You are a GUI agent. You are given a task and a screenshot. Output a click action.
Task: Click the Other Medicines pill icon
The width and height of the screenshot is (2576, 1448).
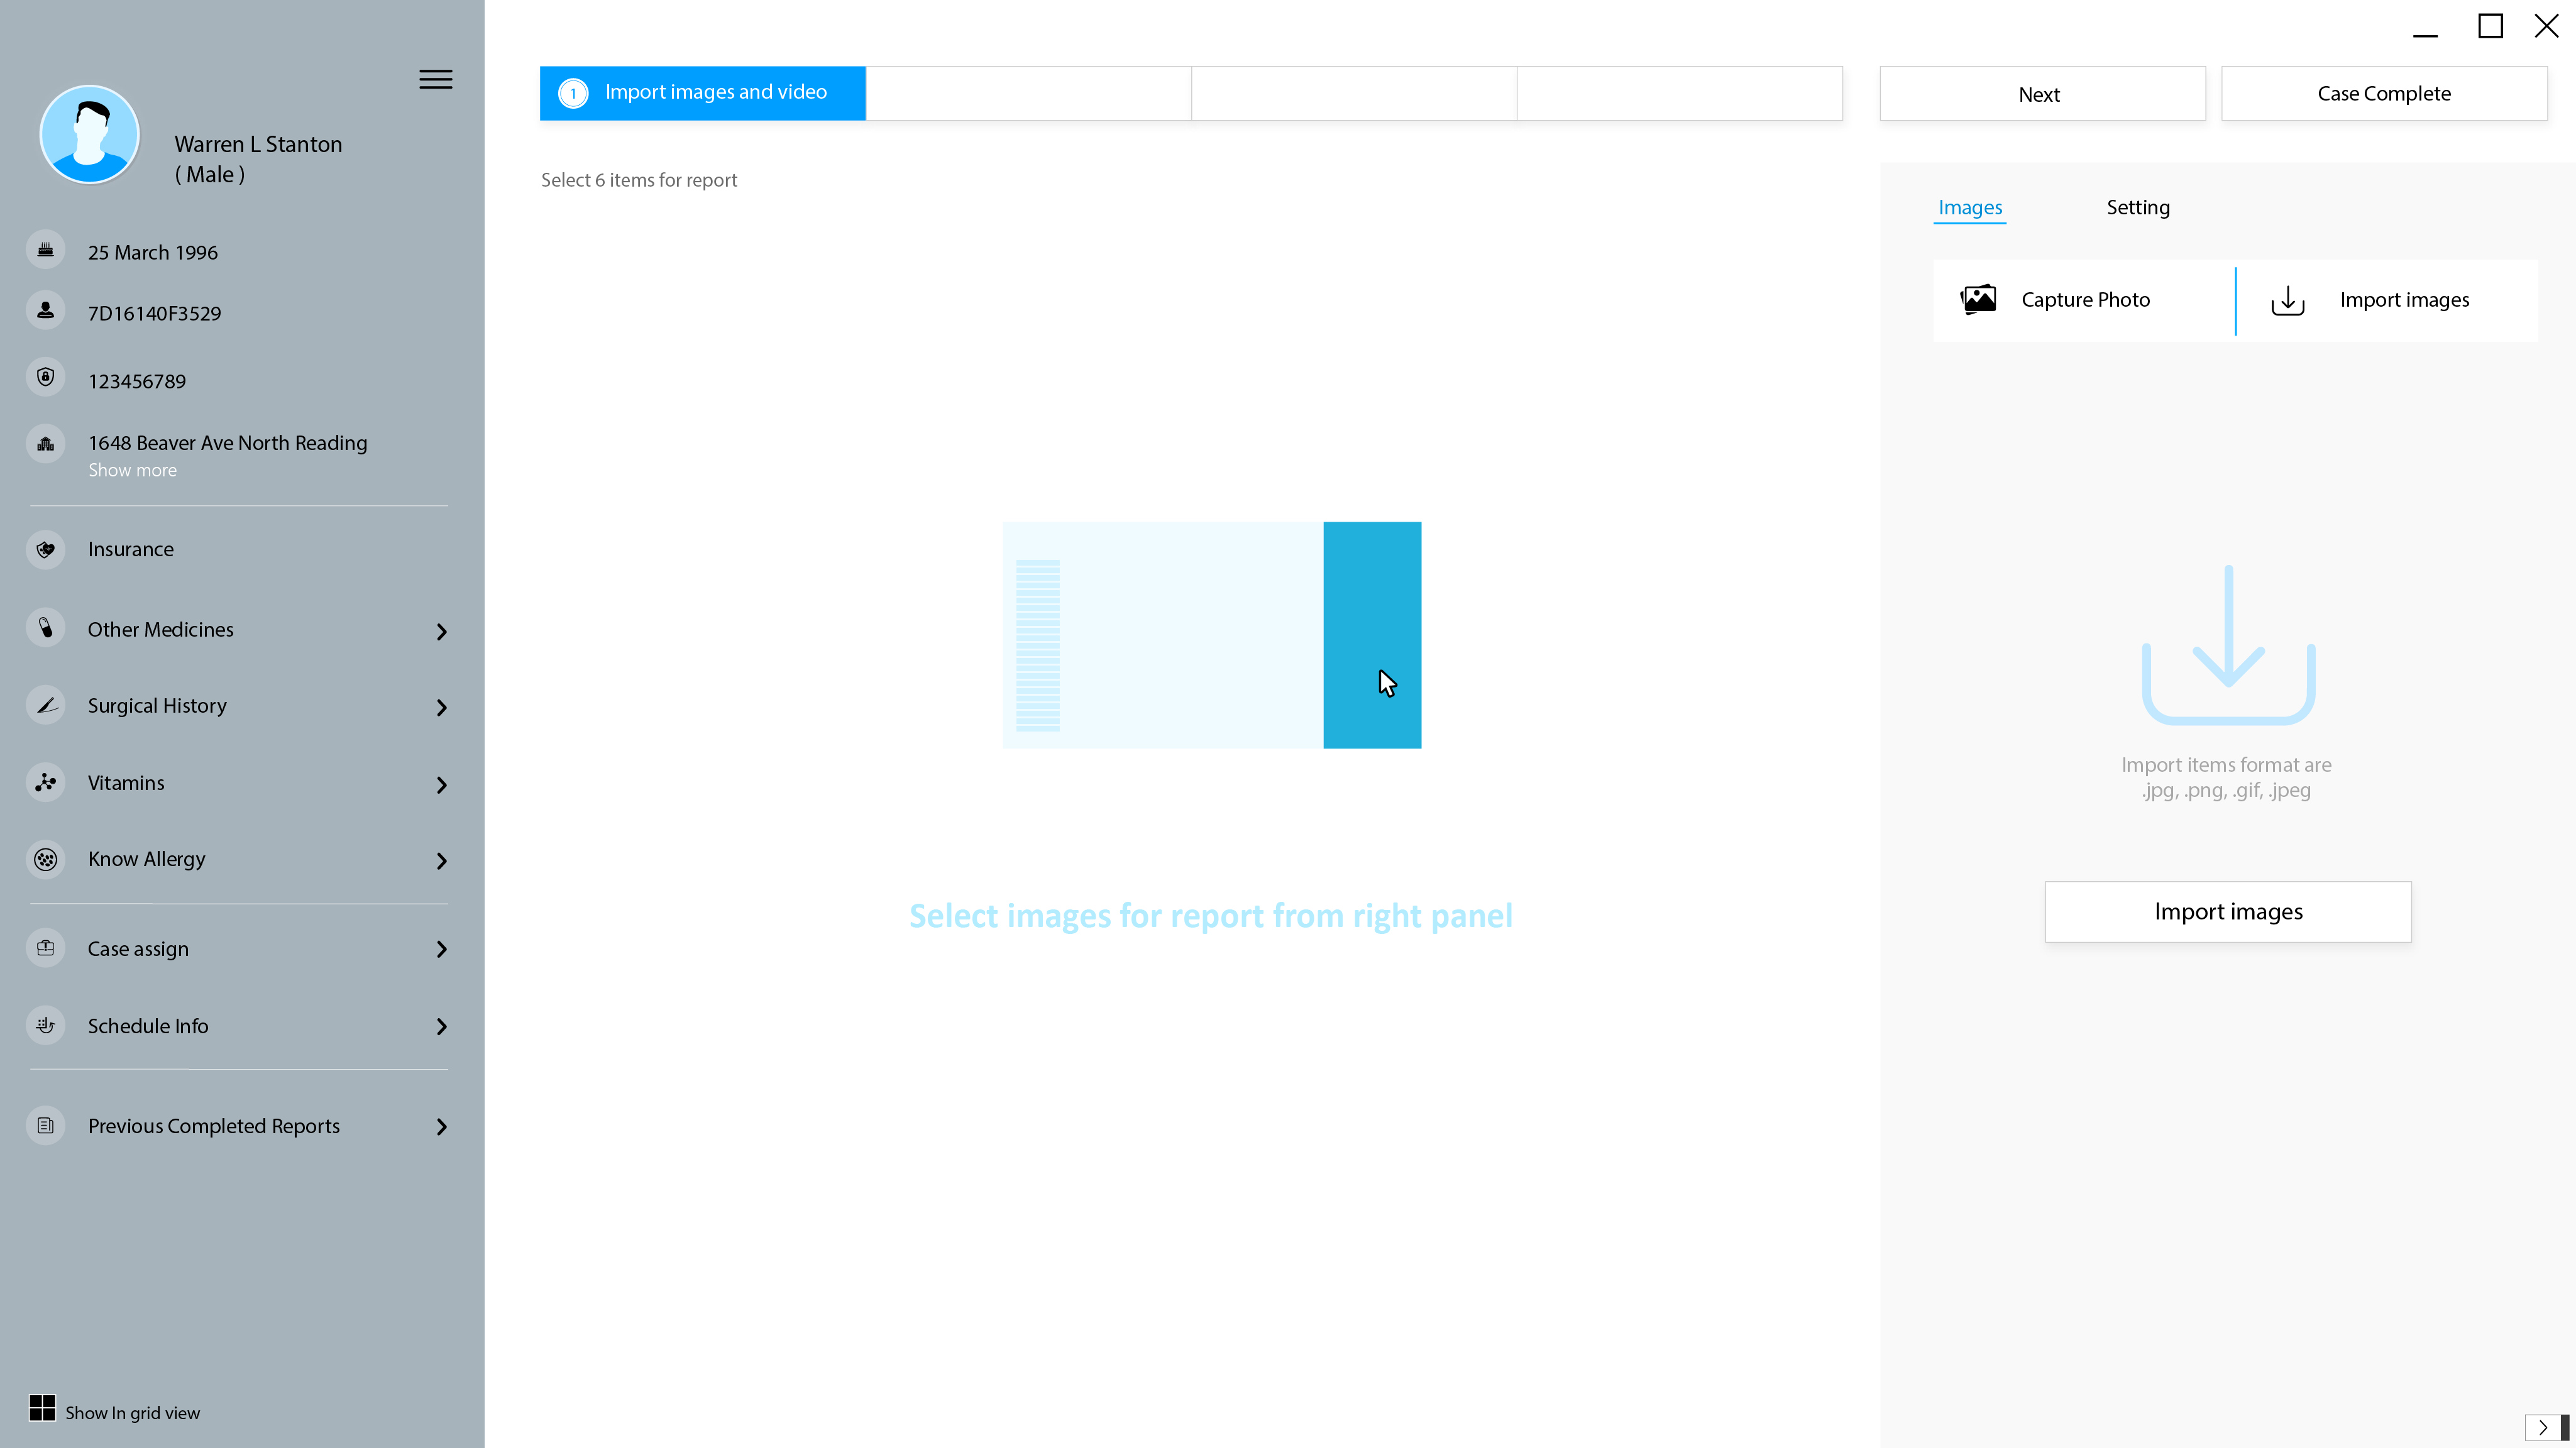(x=46, y=628)
